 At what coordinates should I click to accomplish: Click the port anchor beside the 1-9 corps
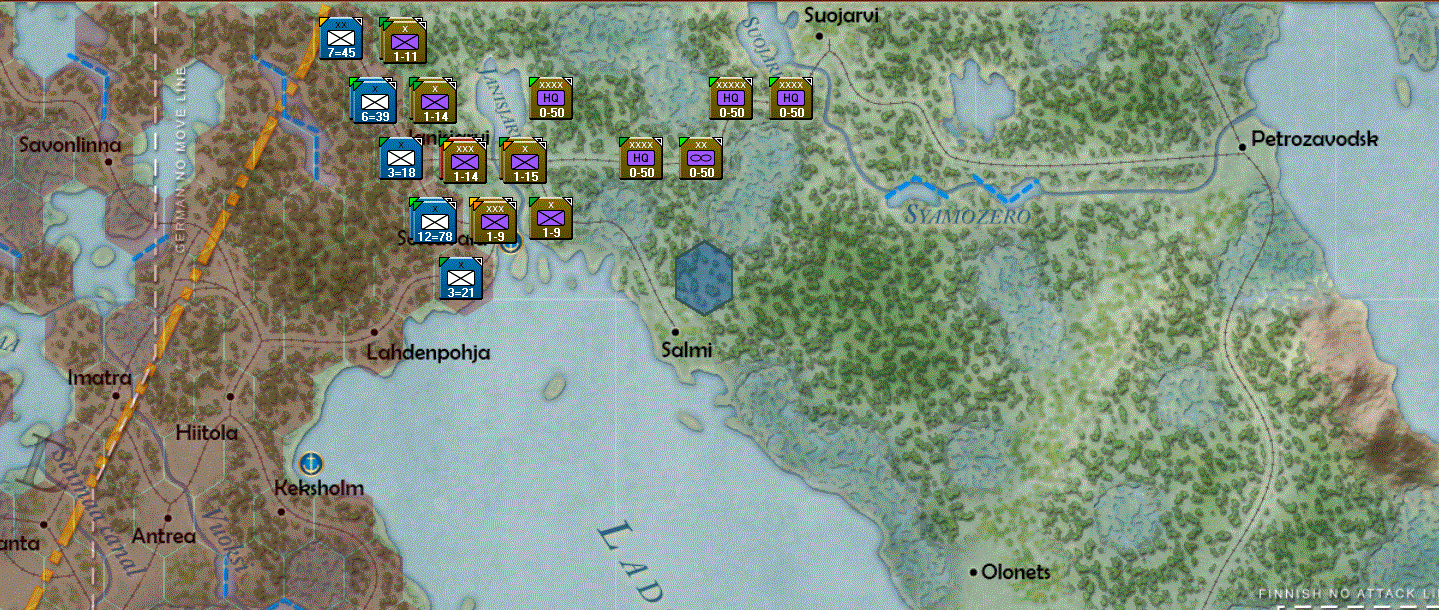(x=513, y=243)
